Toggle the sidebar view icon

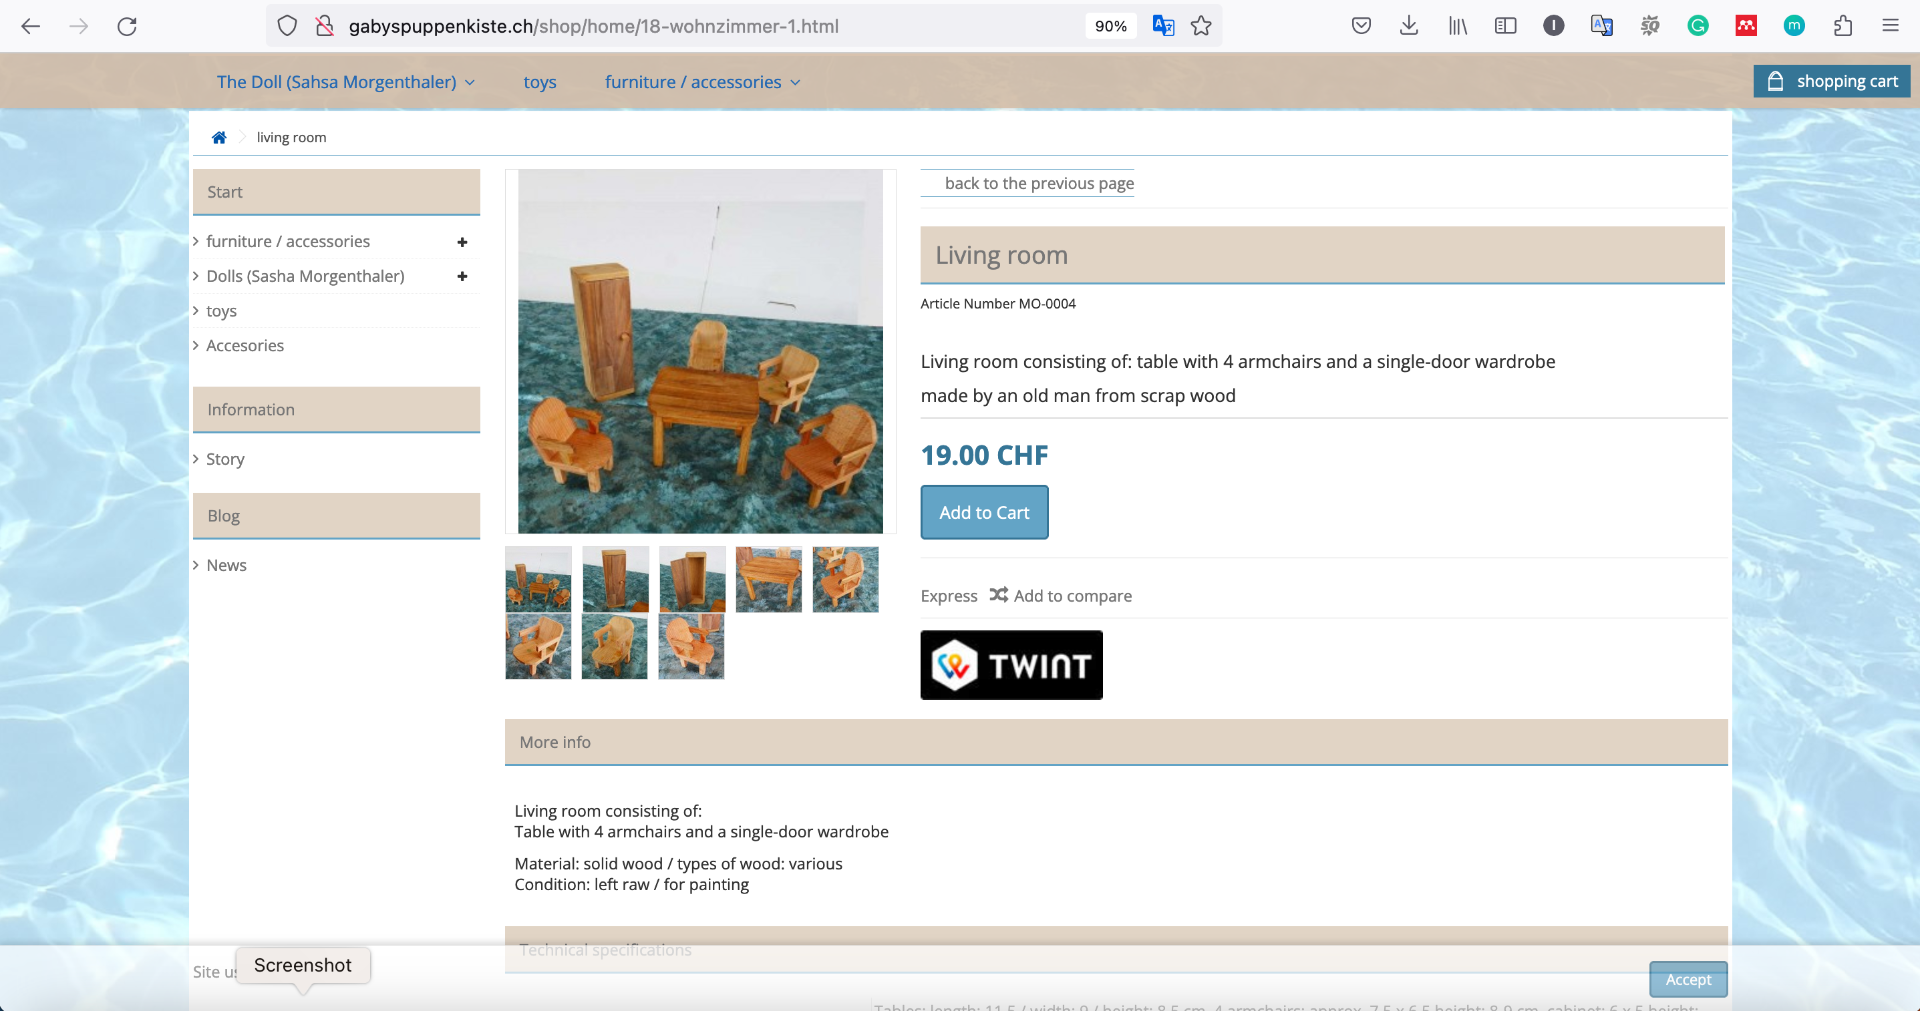(1505, 26)
